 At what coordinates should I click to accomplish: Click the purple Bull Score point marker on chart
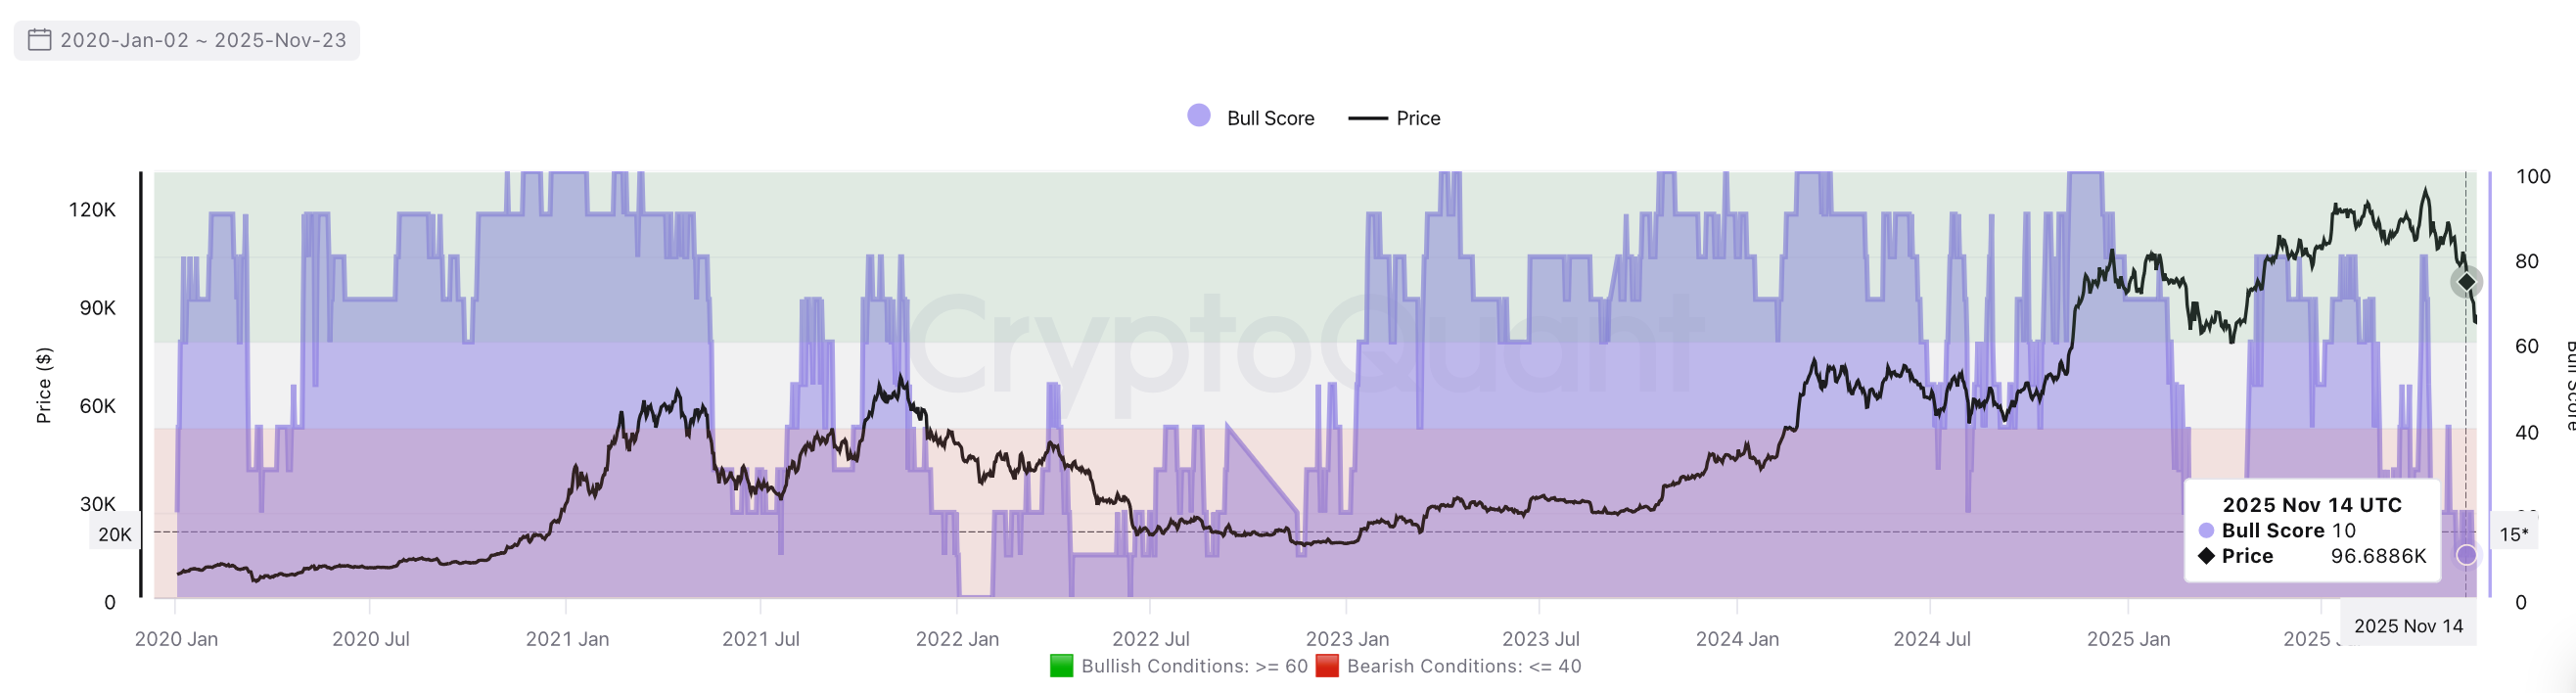[x=2466, y=555]
